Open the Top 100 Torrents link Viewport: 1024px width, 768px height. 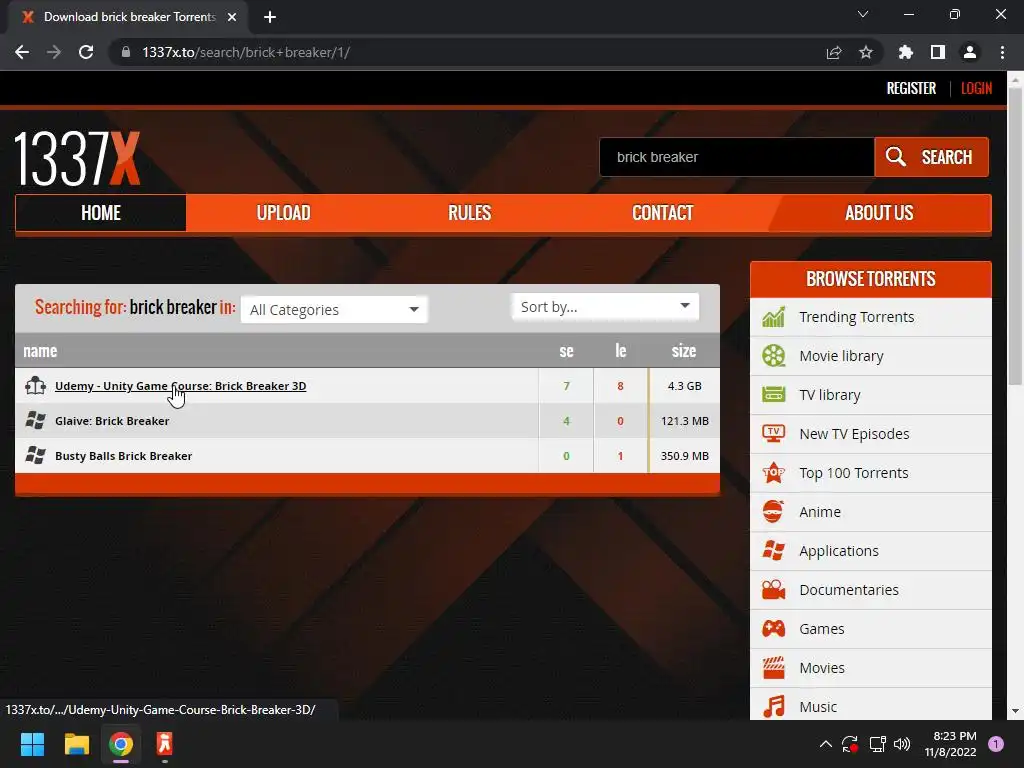point(854,473)
